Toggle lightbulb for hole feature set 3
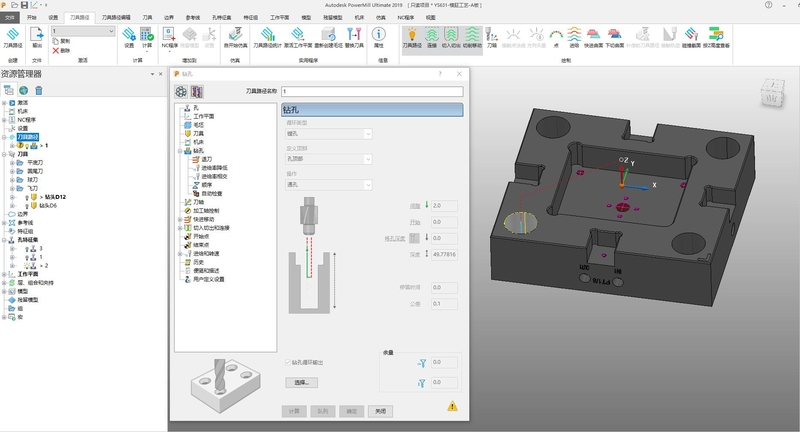Screen dimensions: 800x432 pyautogui.click(x=27, y=248)
